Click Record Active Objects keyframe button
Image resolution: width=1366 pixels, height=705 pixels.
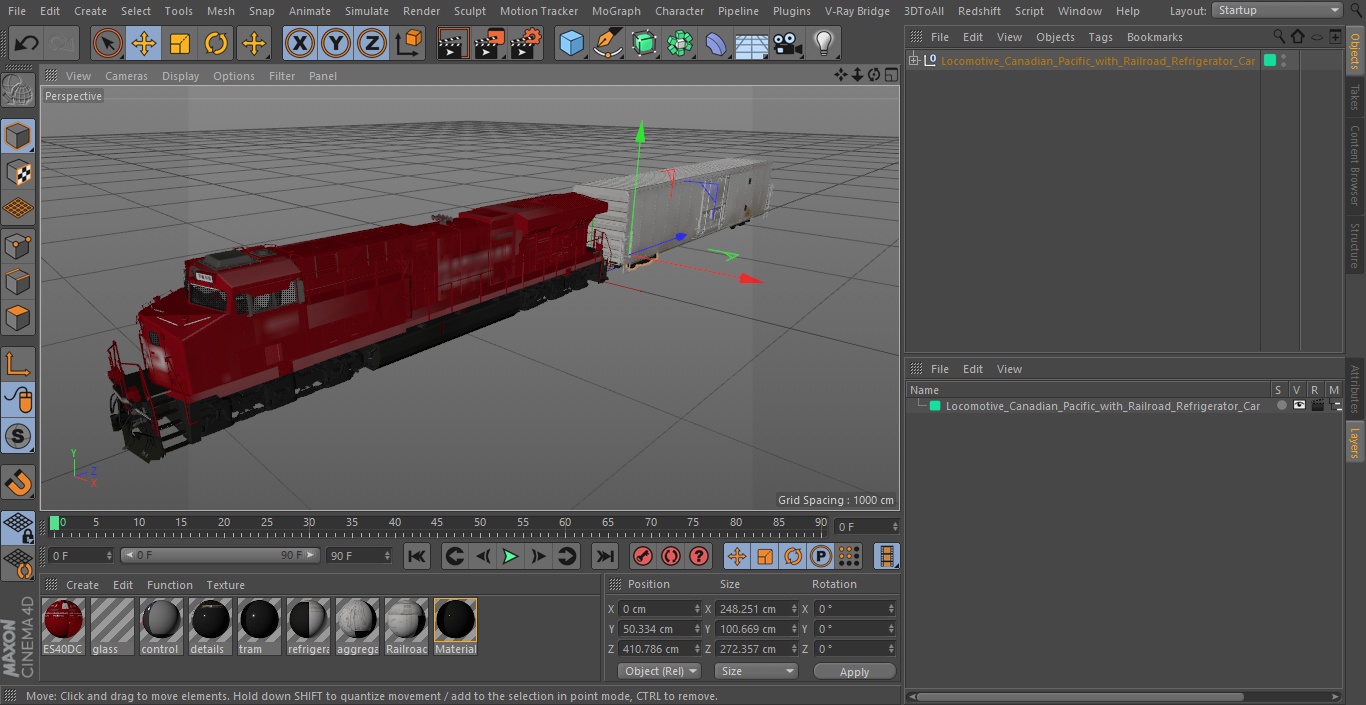pyautogui.click(x=643, y=556)
